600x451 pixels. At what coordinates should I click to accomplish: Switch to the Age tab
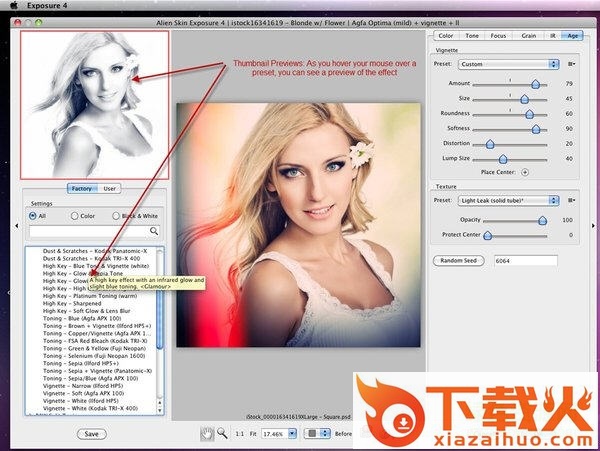point(572,36)
